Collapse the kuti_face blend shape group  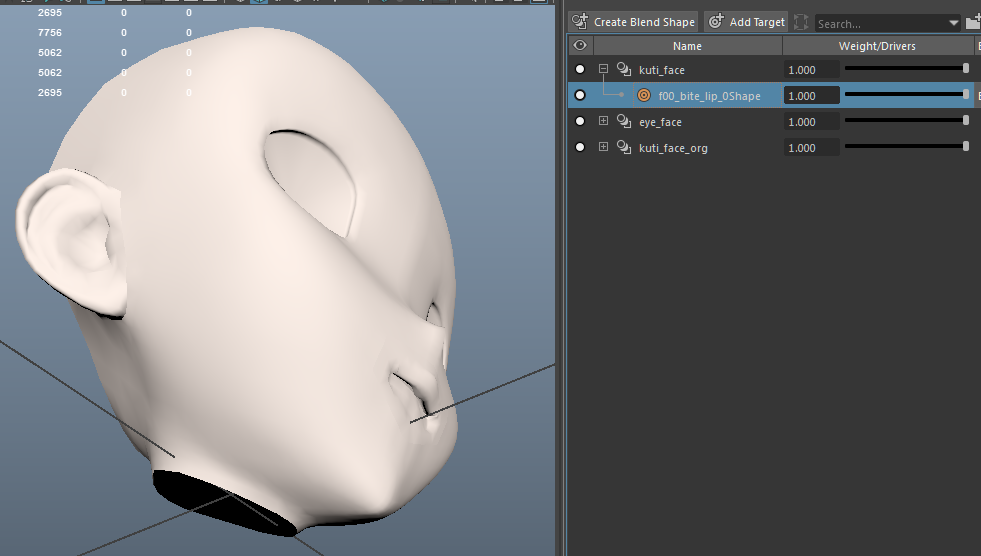point(603,69)
